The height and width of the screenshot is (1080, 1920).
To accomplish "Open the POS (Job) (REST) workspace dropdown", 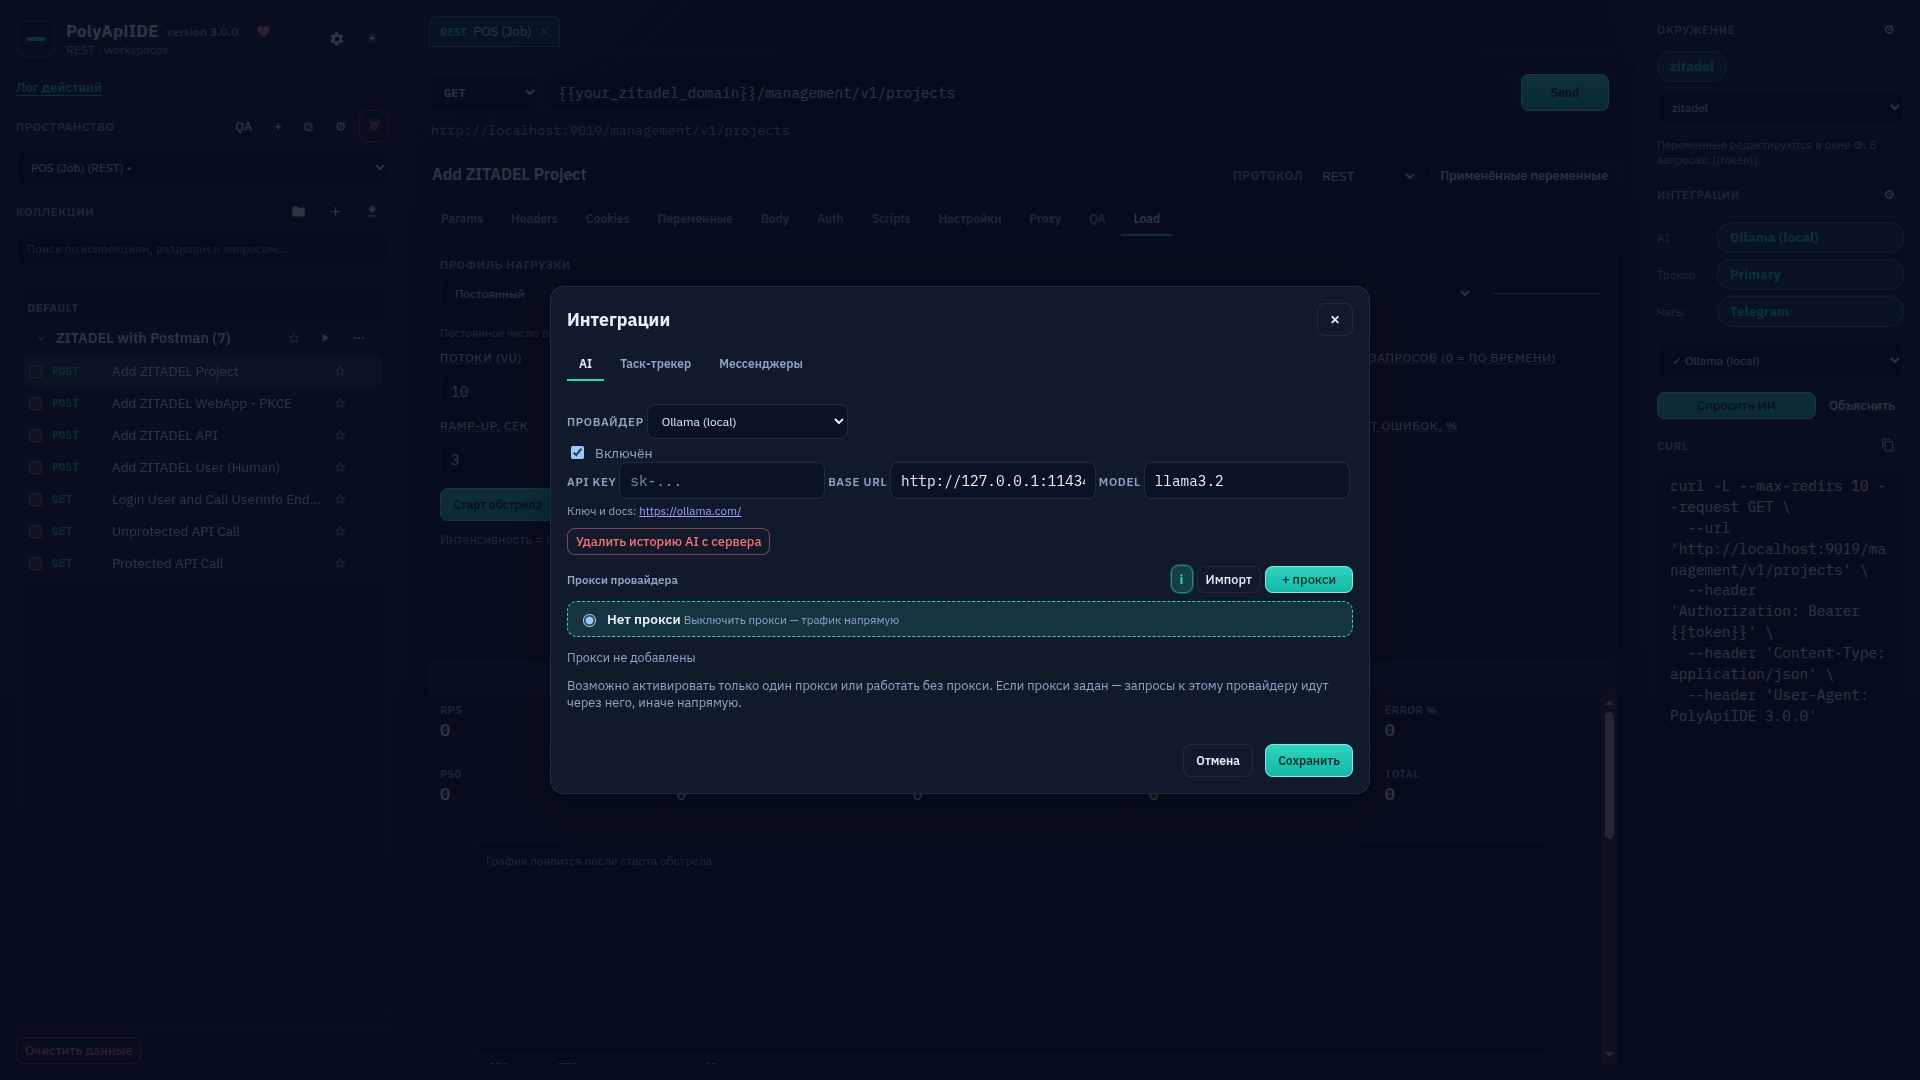I will pos(202,168).
